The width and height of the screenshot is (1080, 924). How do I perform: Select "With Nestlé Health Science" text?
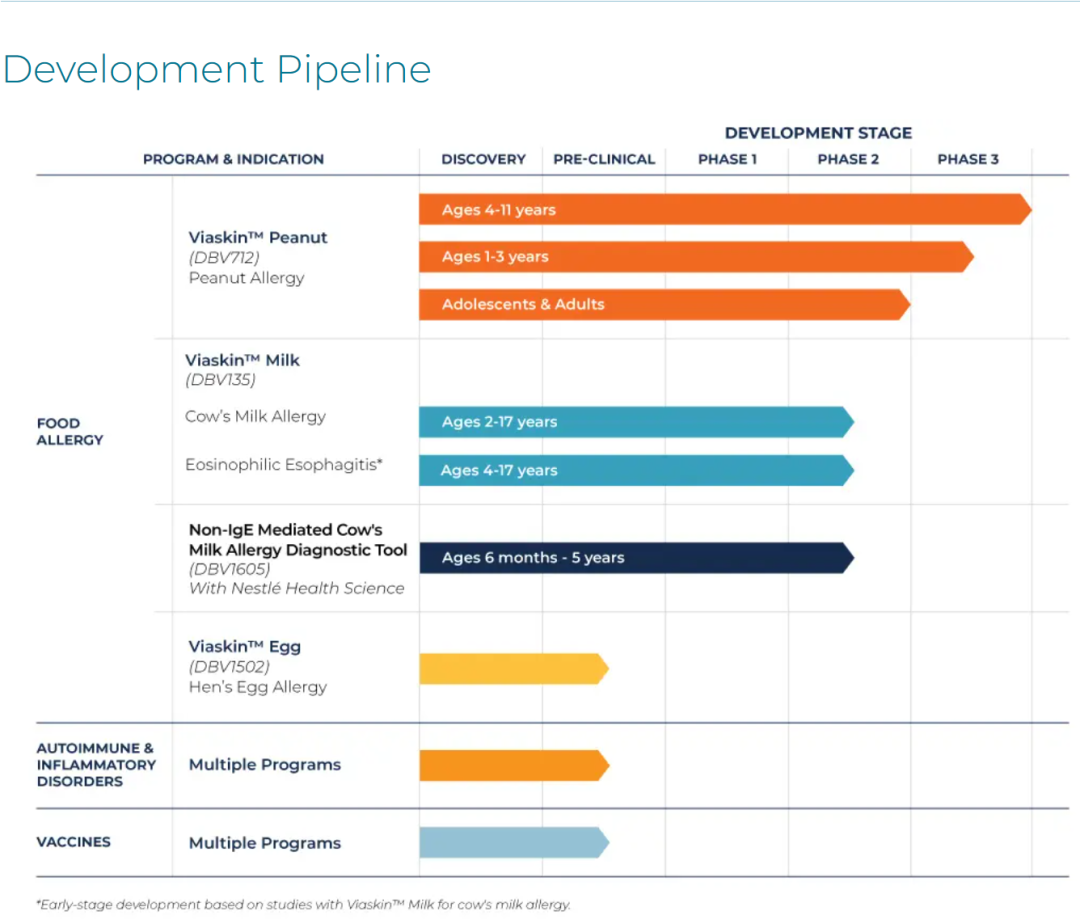(297, 588)
